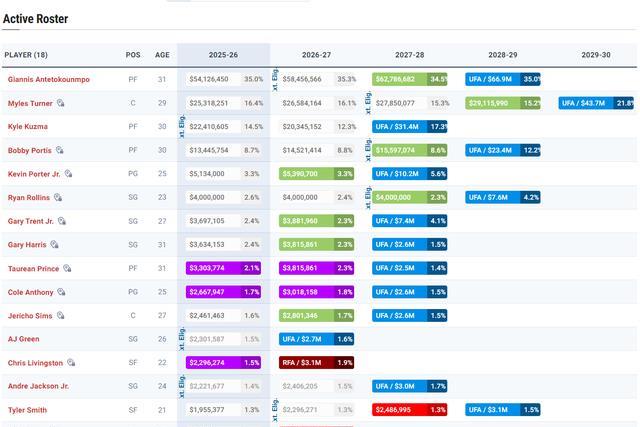640x427 pixels.
Task: Open Kevin Porter Jr. player link
Action: coord(34,174)
